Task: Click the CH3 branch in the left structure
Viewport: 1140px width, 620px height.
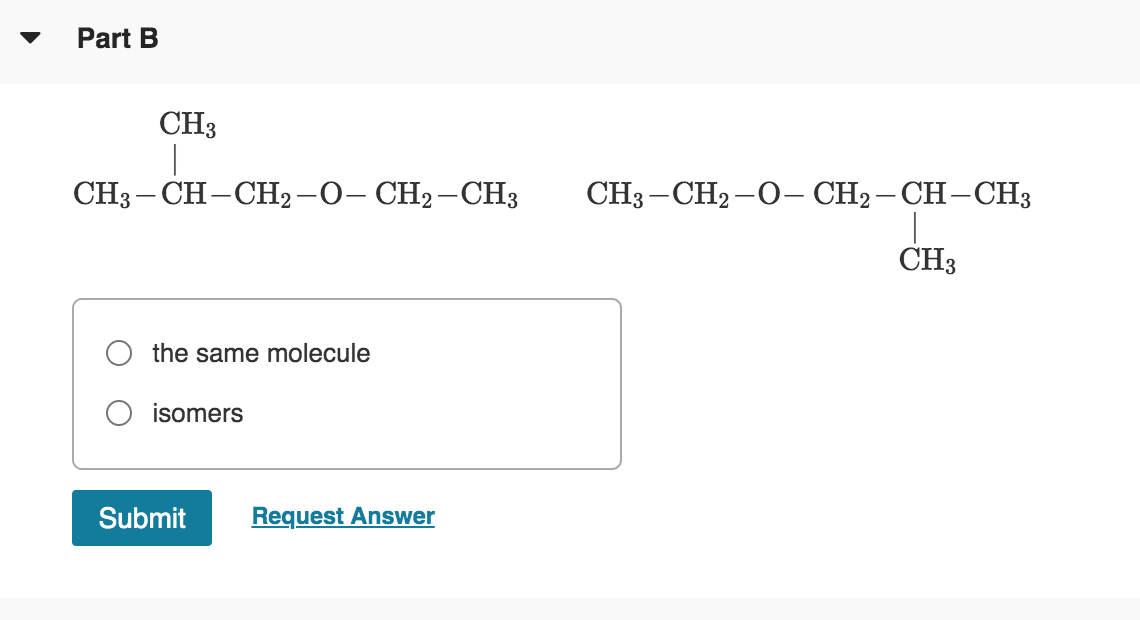Action: tap(186, 125)
